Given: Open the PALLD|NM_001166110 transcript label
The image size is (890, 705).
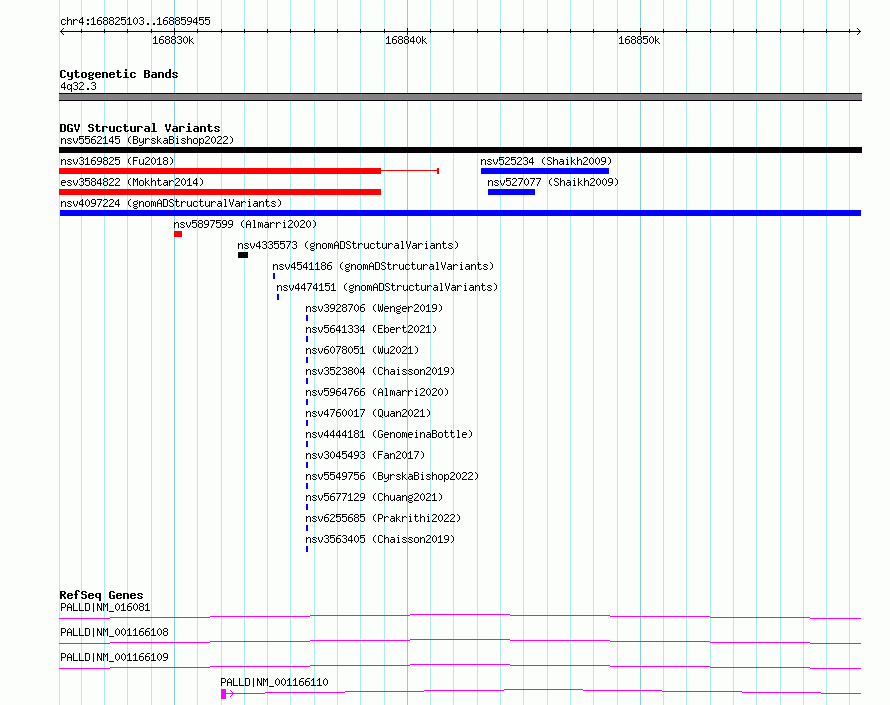Looking at the screenshot, I should (x=274, y=682).
